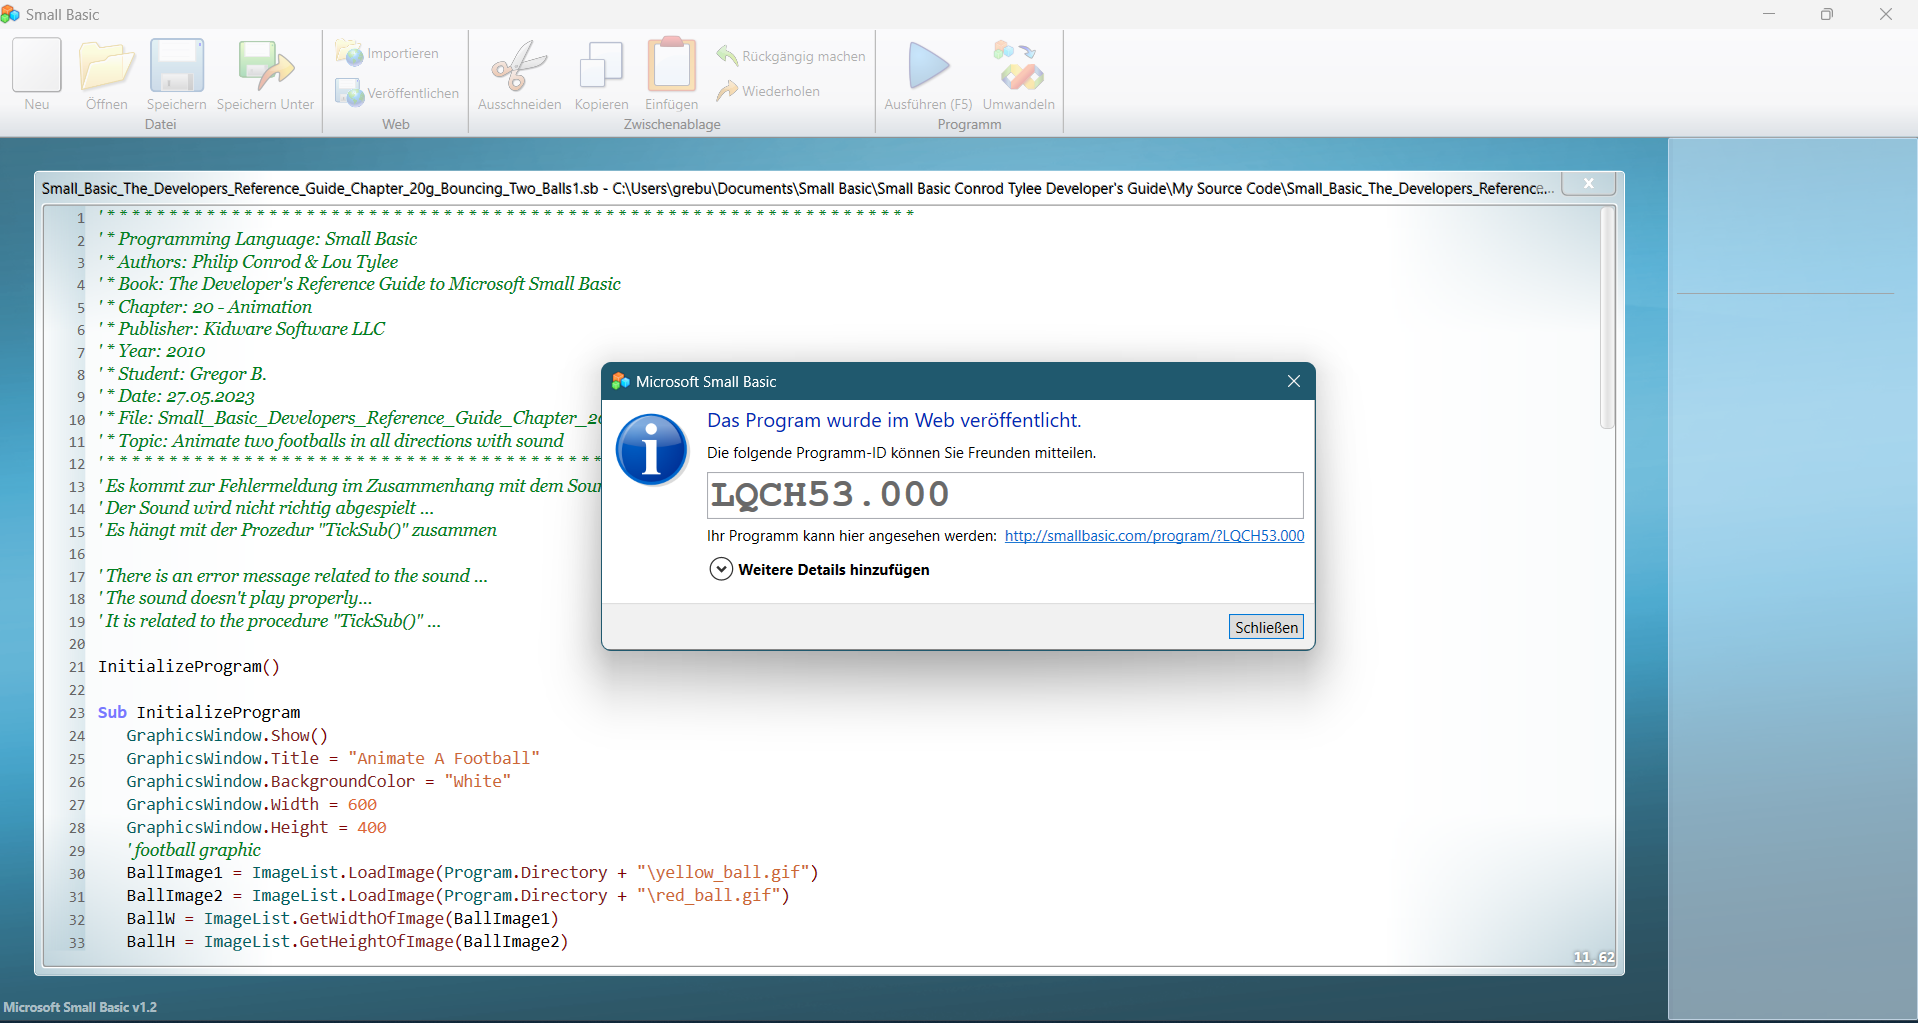
Task: Click GraphicsWindow.Width = 600 line
Action: (251, 804)
